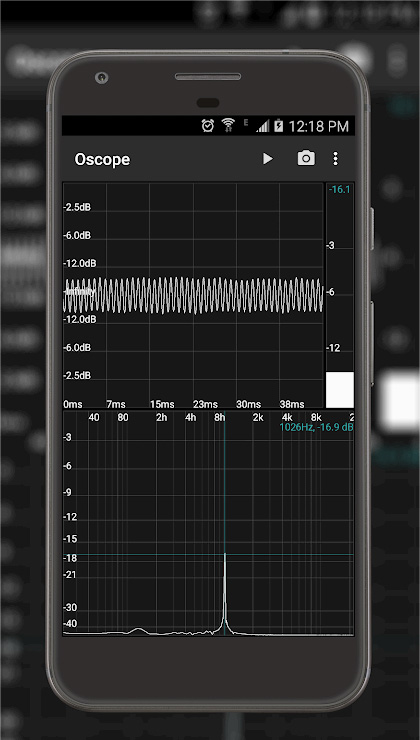Click the 30ms time axis label
This screenshot has width=420, height=740.
click(249, 404)
